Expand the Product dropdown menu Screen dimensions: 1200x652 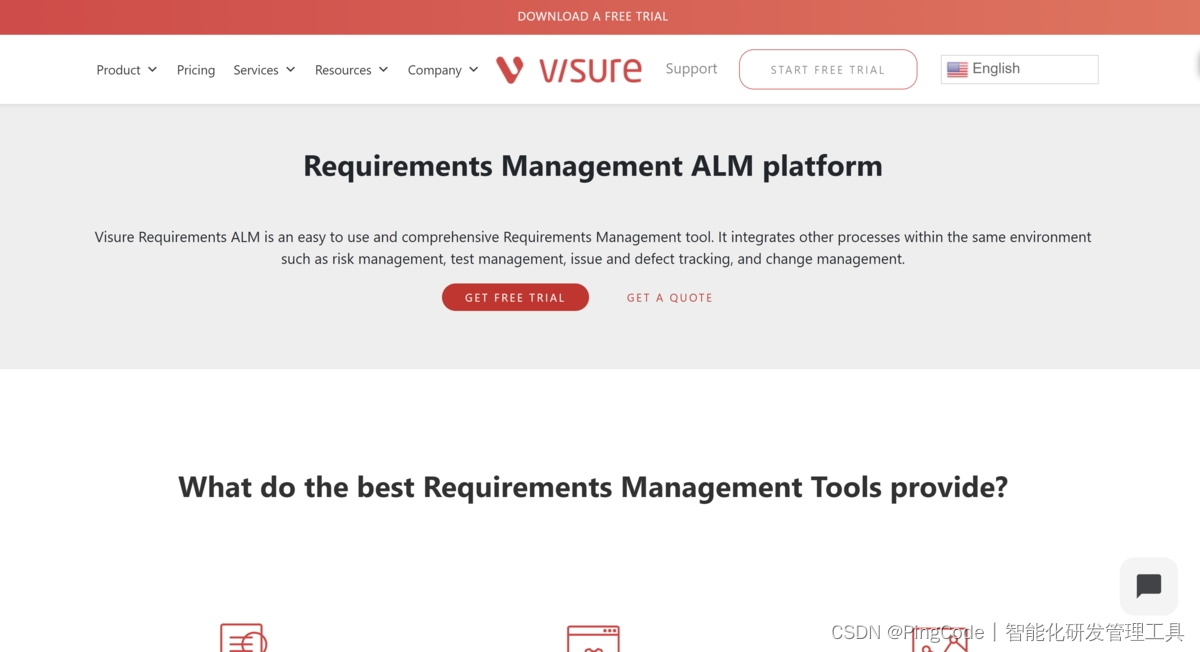127,70
